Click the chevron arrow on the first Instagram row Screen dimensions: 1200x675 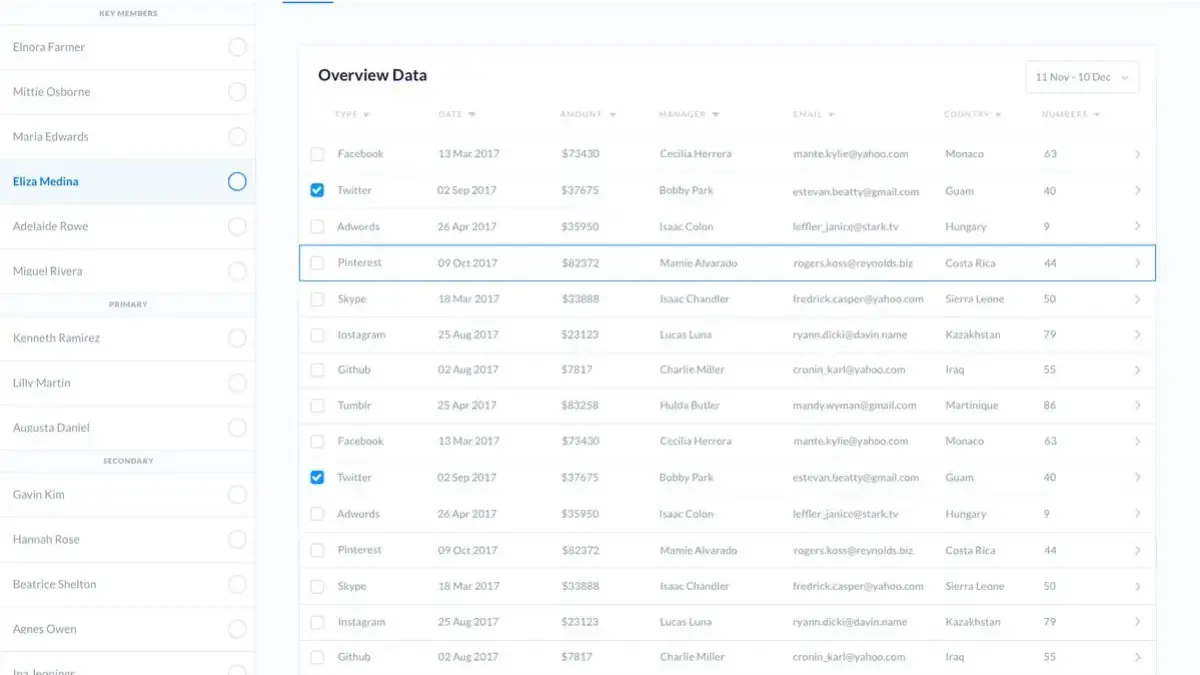(1138, 335)
